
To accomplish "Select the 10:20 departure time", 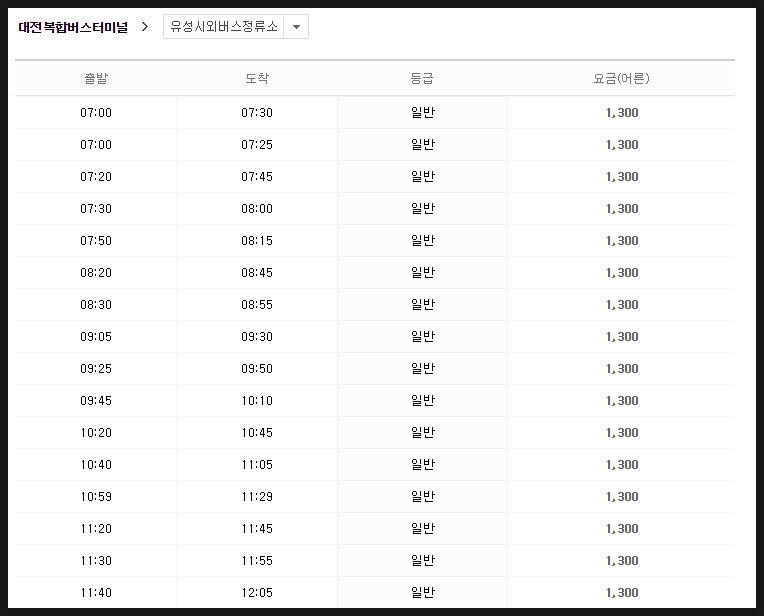I will click(x=96, y=433).
